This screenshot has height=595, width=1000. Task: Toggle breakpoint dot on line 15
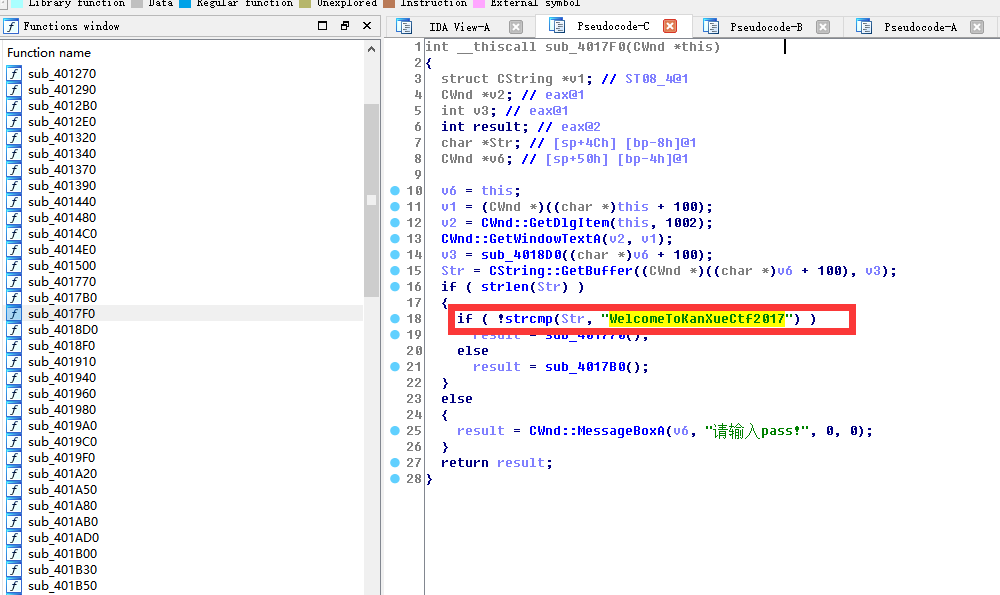pyautogui.click(x=395, y=270)
